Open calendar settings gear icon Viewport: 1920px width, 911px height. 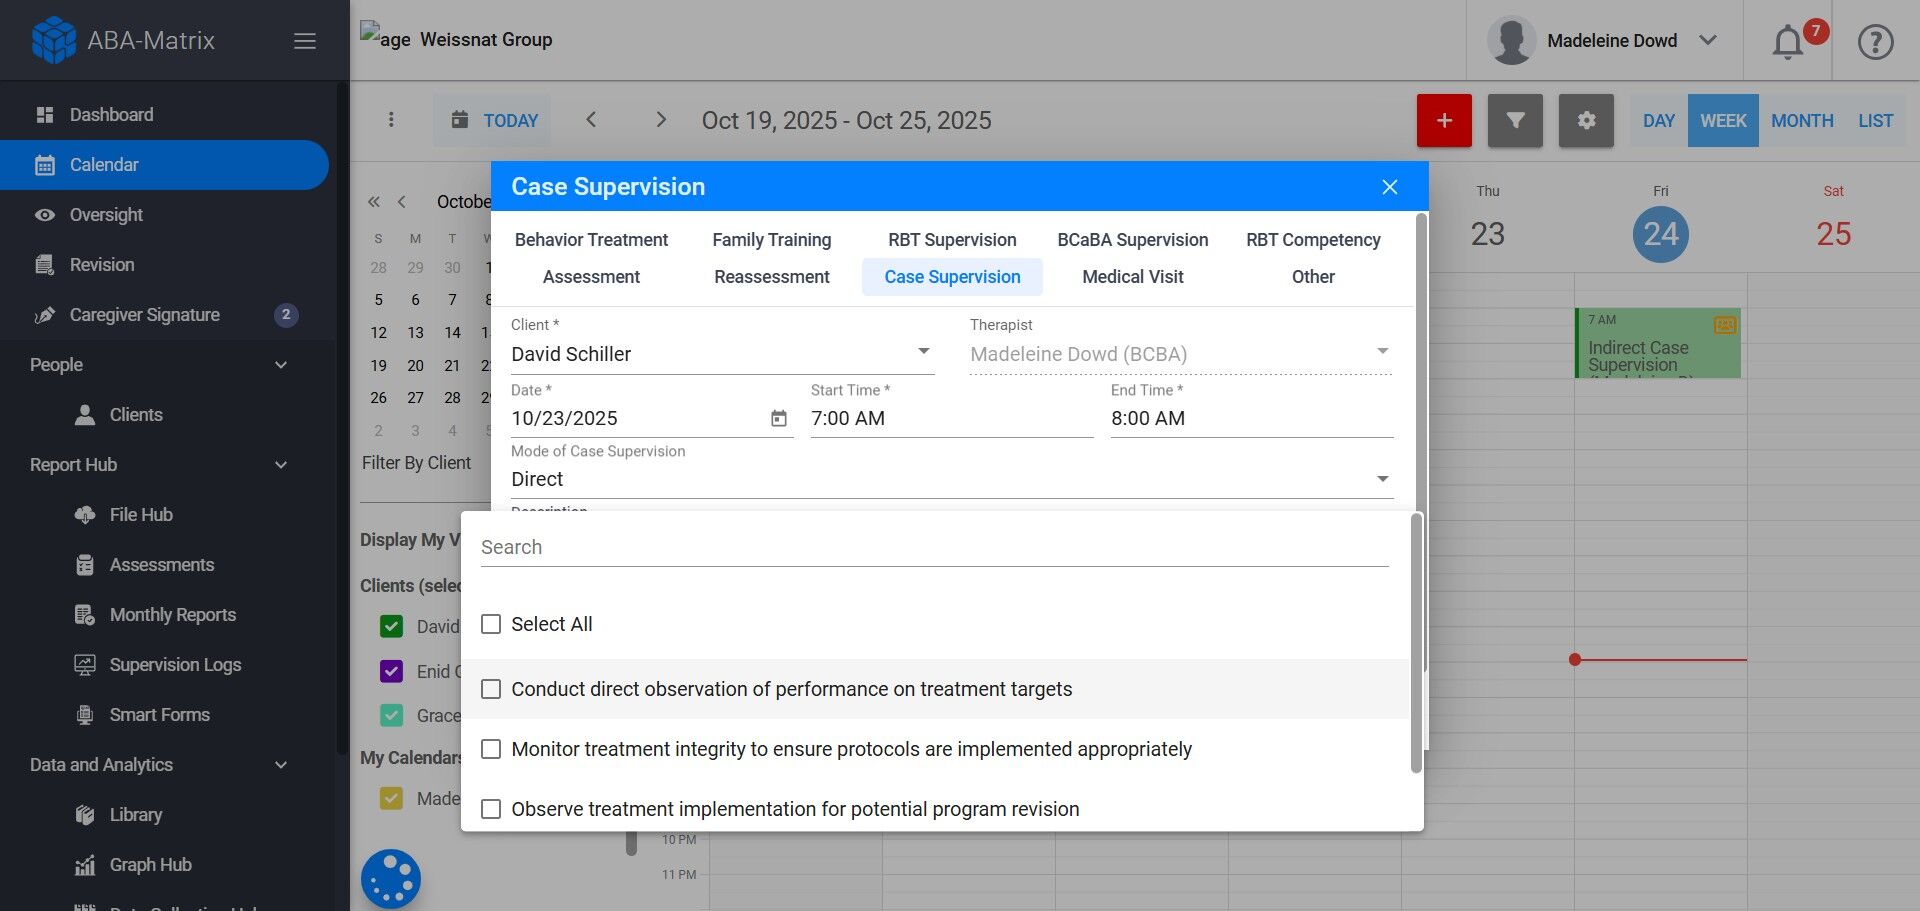pos(1586,121)
